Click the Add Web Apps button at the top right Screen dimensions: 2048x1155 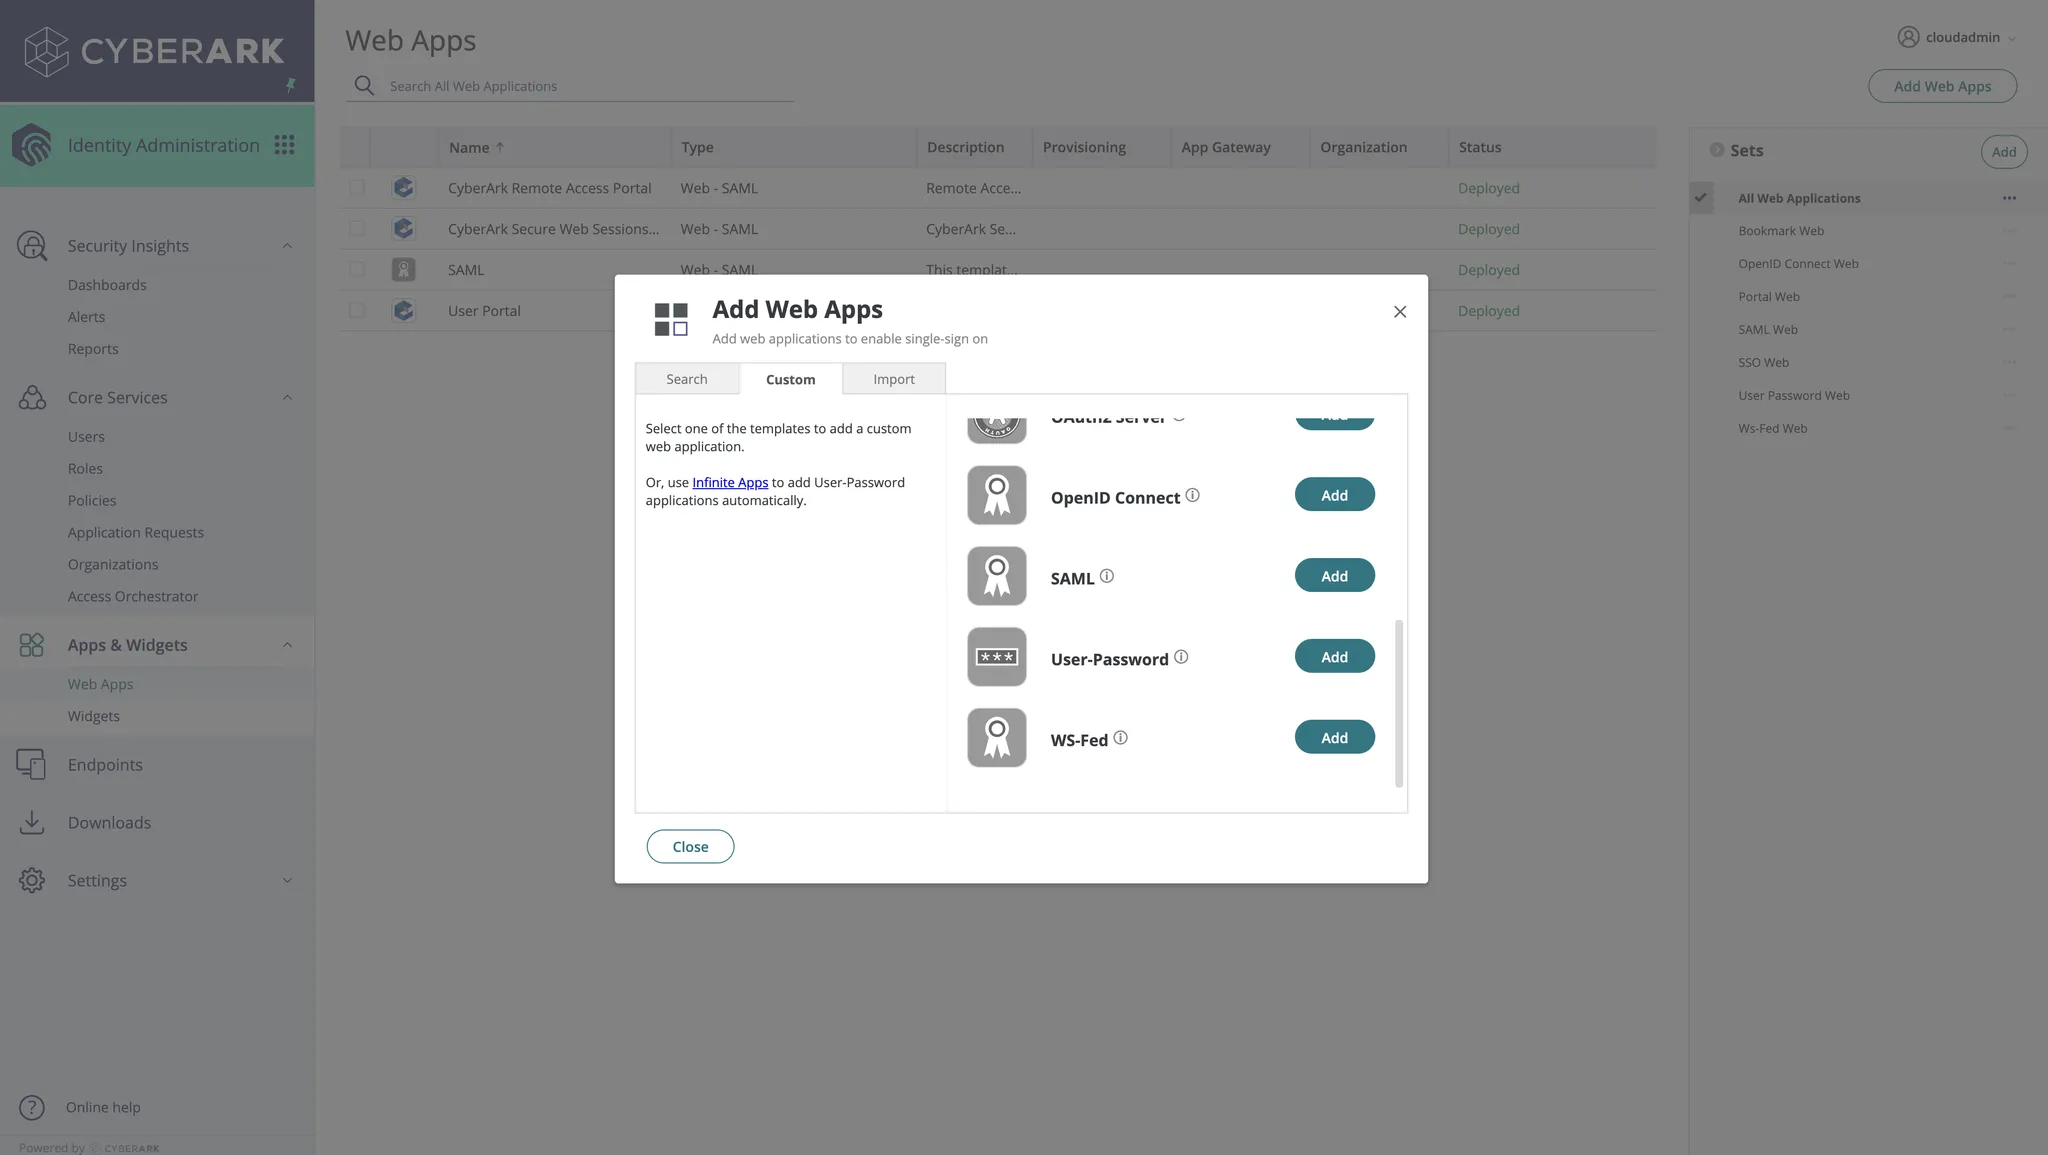(x=1942, y=86)
